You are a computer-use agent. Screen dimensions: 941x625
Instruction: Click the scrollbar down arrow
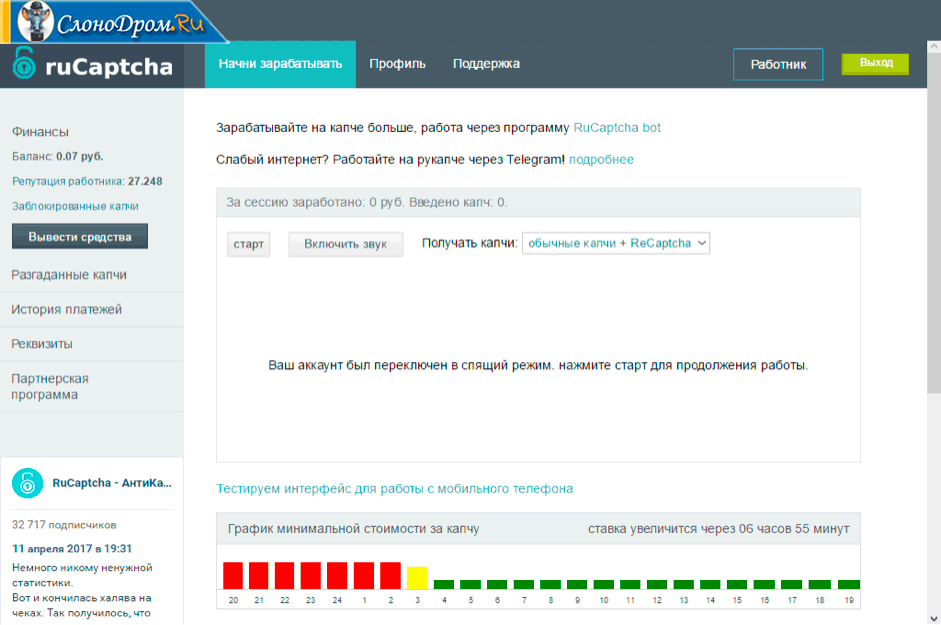(x=934, y=618)
